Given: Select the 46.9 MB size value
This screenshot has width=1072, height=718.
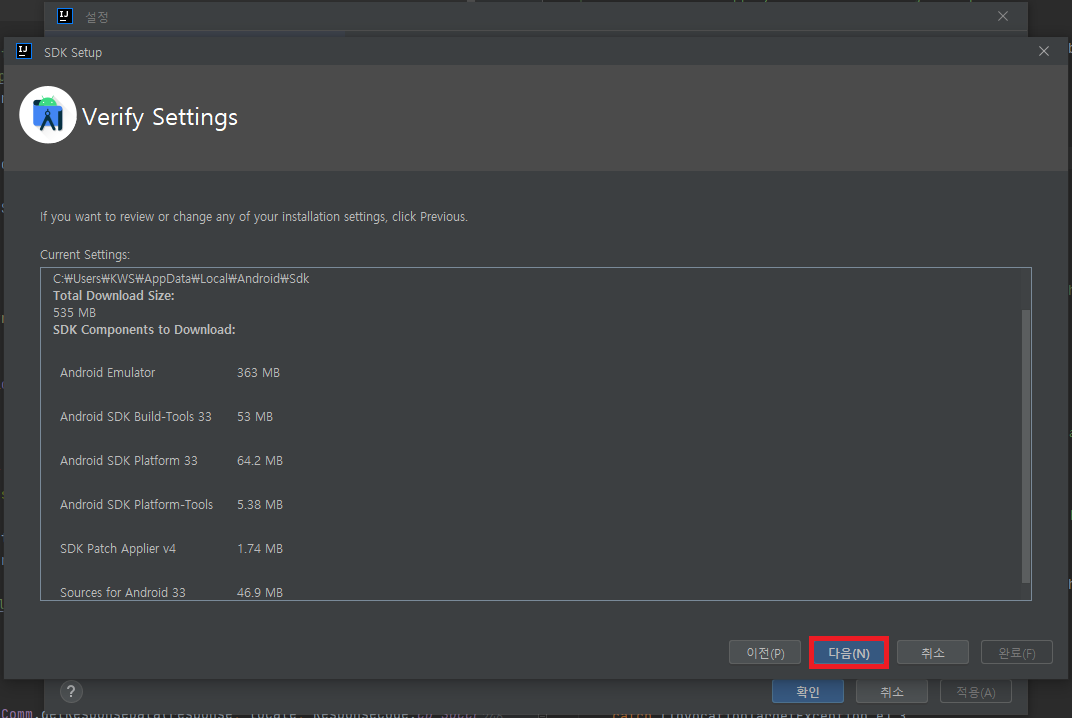Looking at the screenshot, I should pyautogui.click(x=260, y=592).
